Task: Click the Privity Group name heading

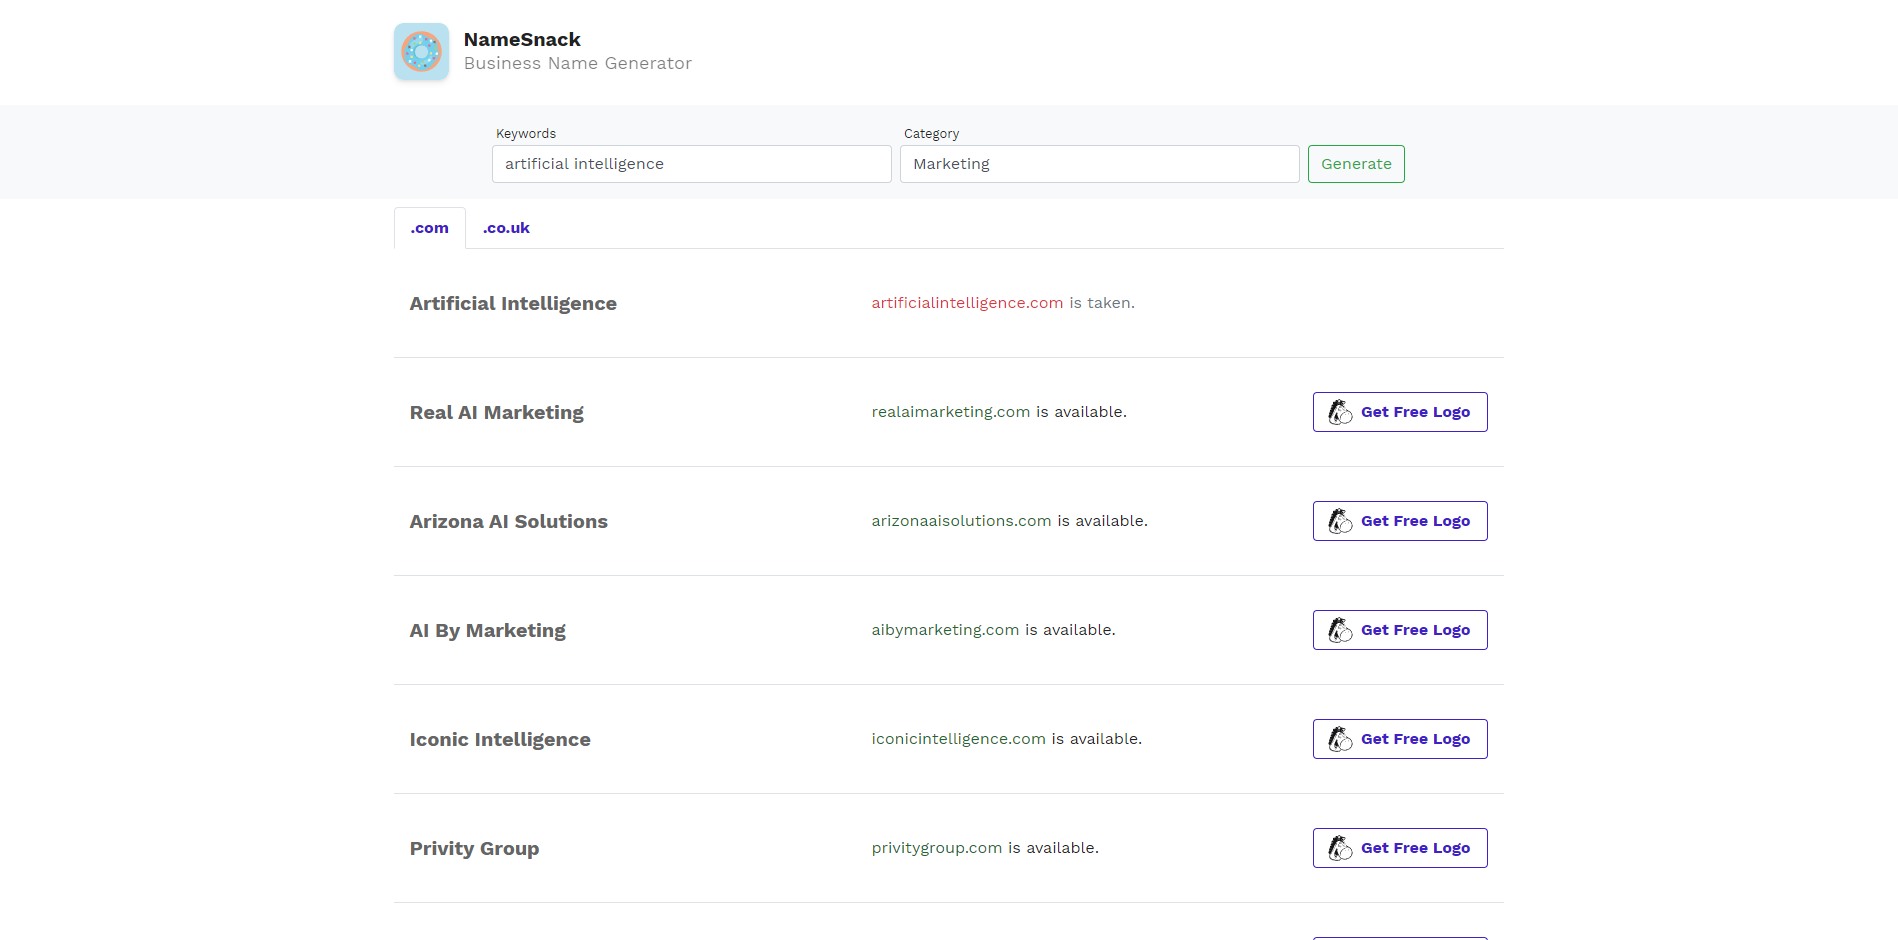Action: click(x=474, y=849)
